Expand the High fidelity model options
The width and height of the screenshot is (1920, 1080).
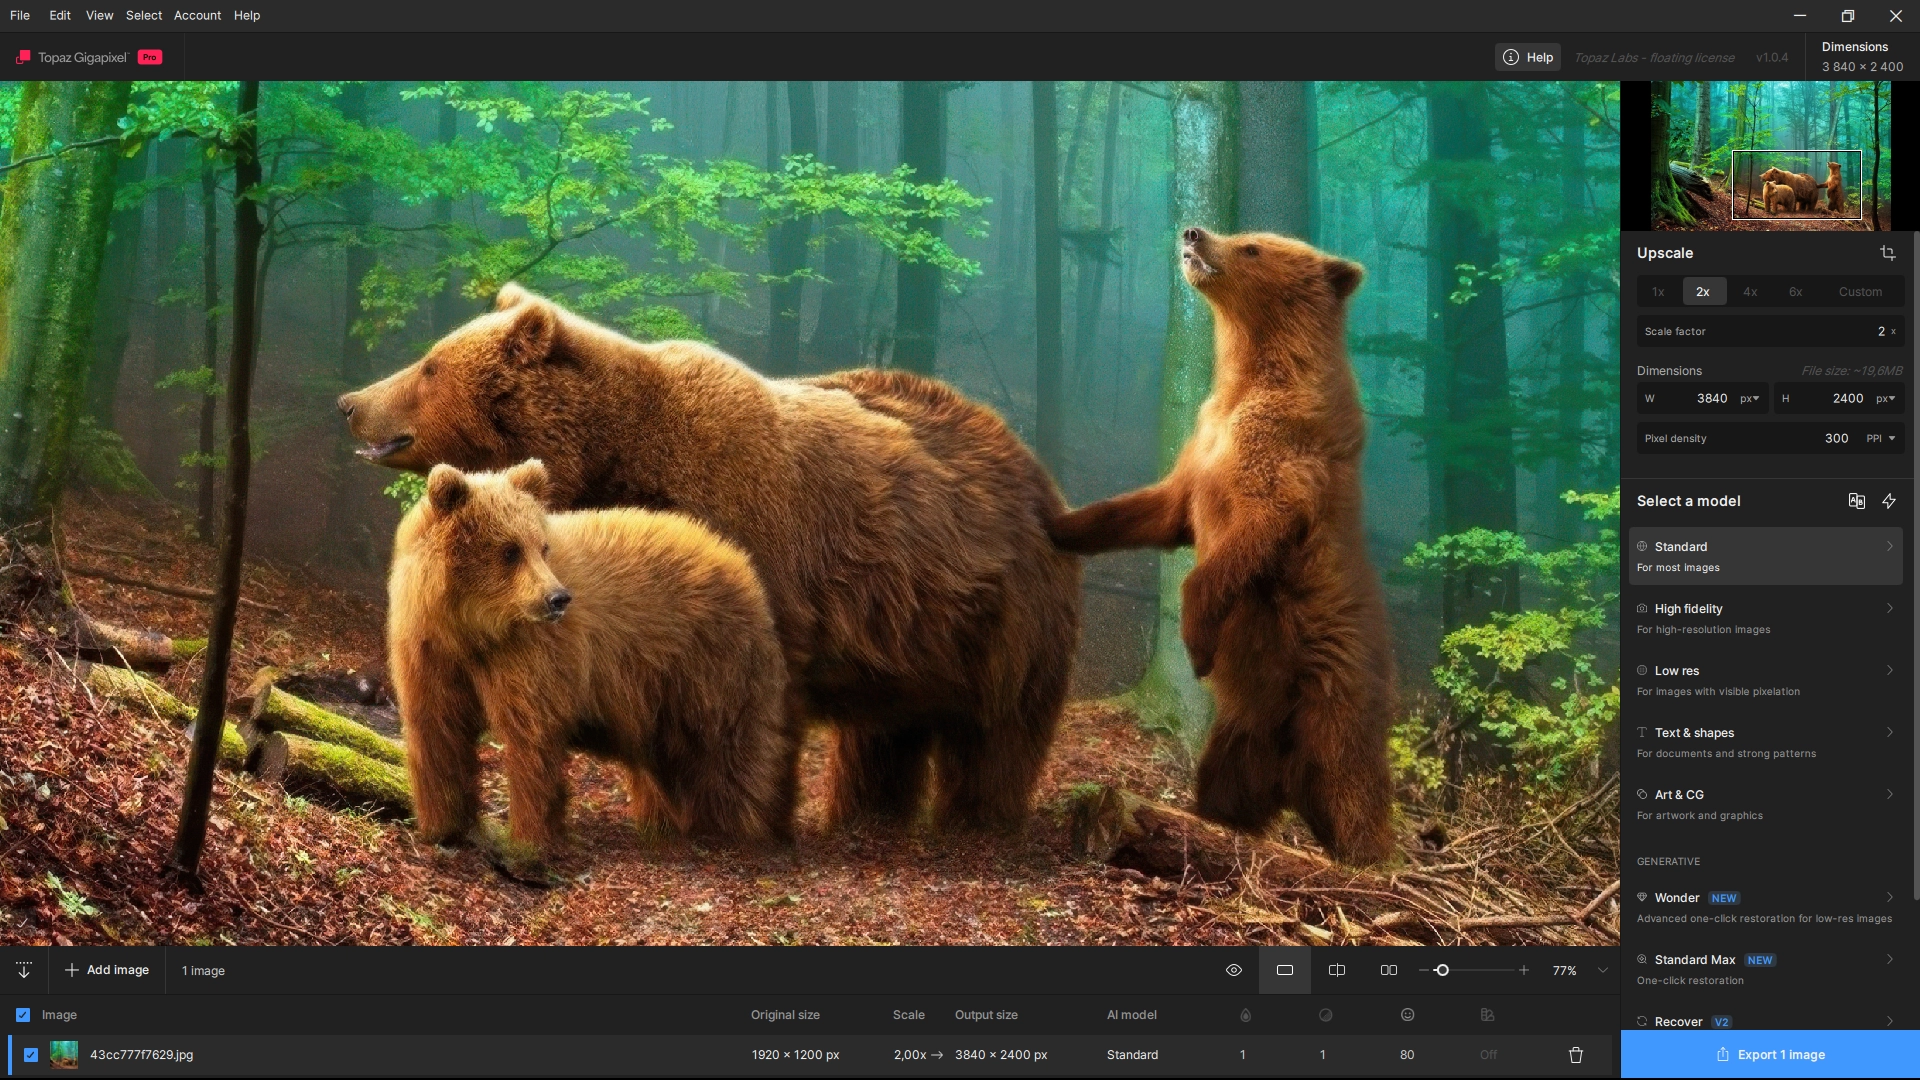pos(1889,609)
